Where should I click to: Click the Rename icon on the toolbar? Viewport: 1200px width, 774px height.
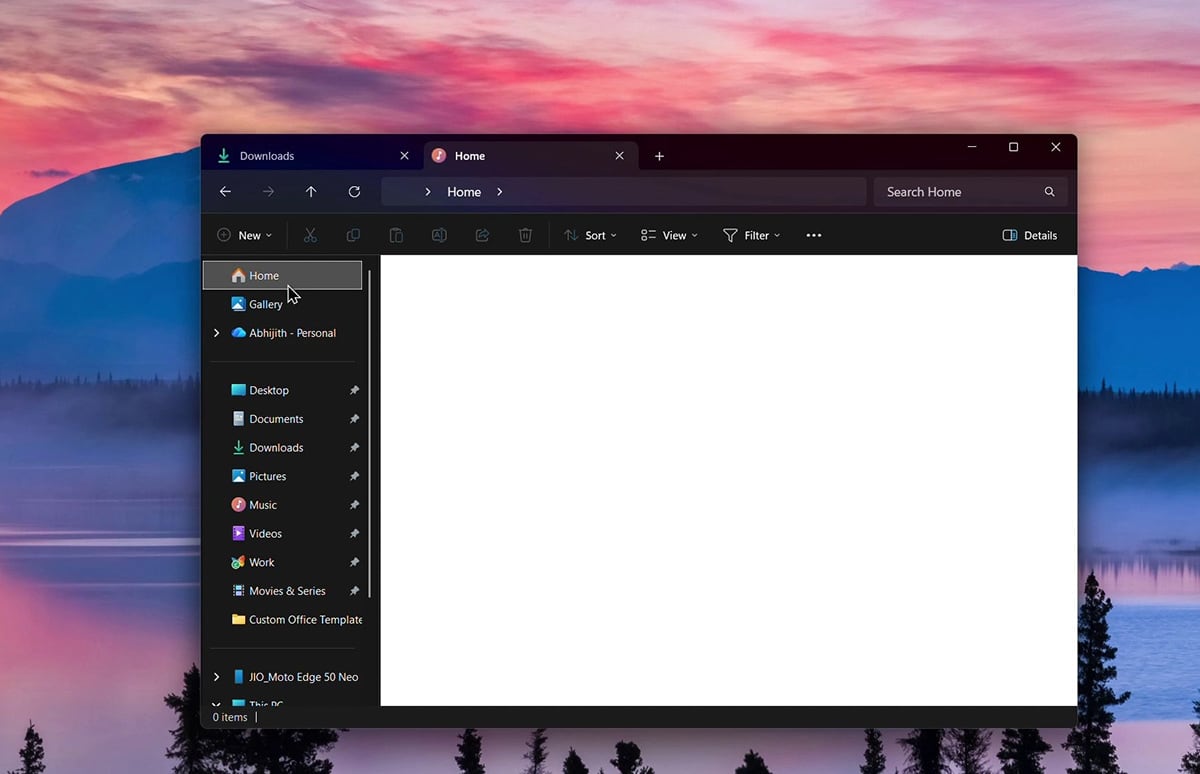439,235
